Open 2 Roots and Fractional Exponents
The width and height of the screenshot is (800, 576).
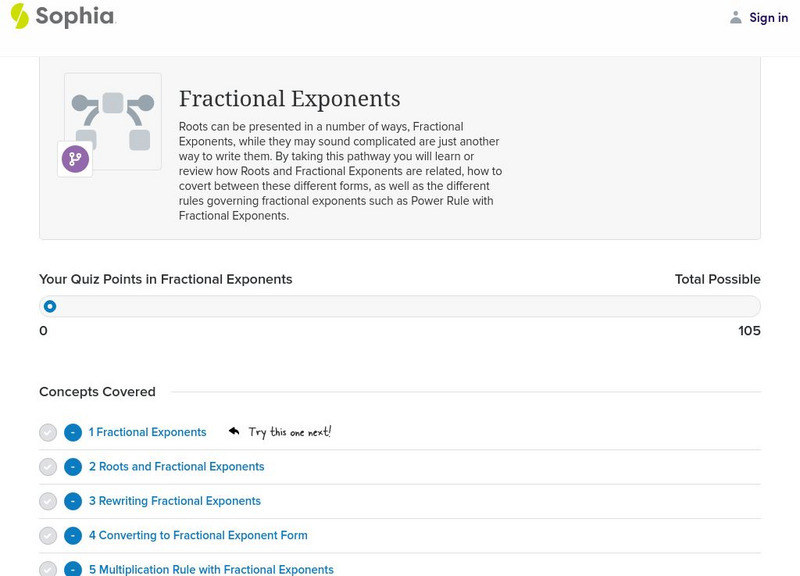pyautogui.click(x=177, y=467)
